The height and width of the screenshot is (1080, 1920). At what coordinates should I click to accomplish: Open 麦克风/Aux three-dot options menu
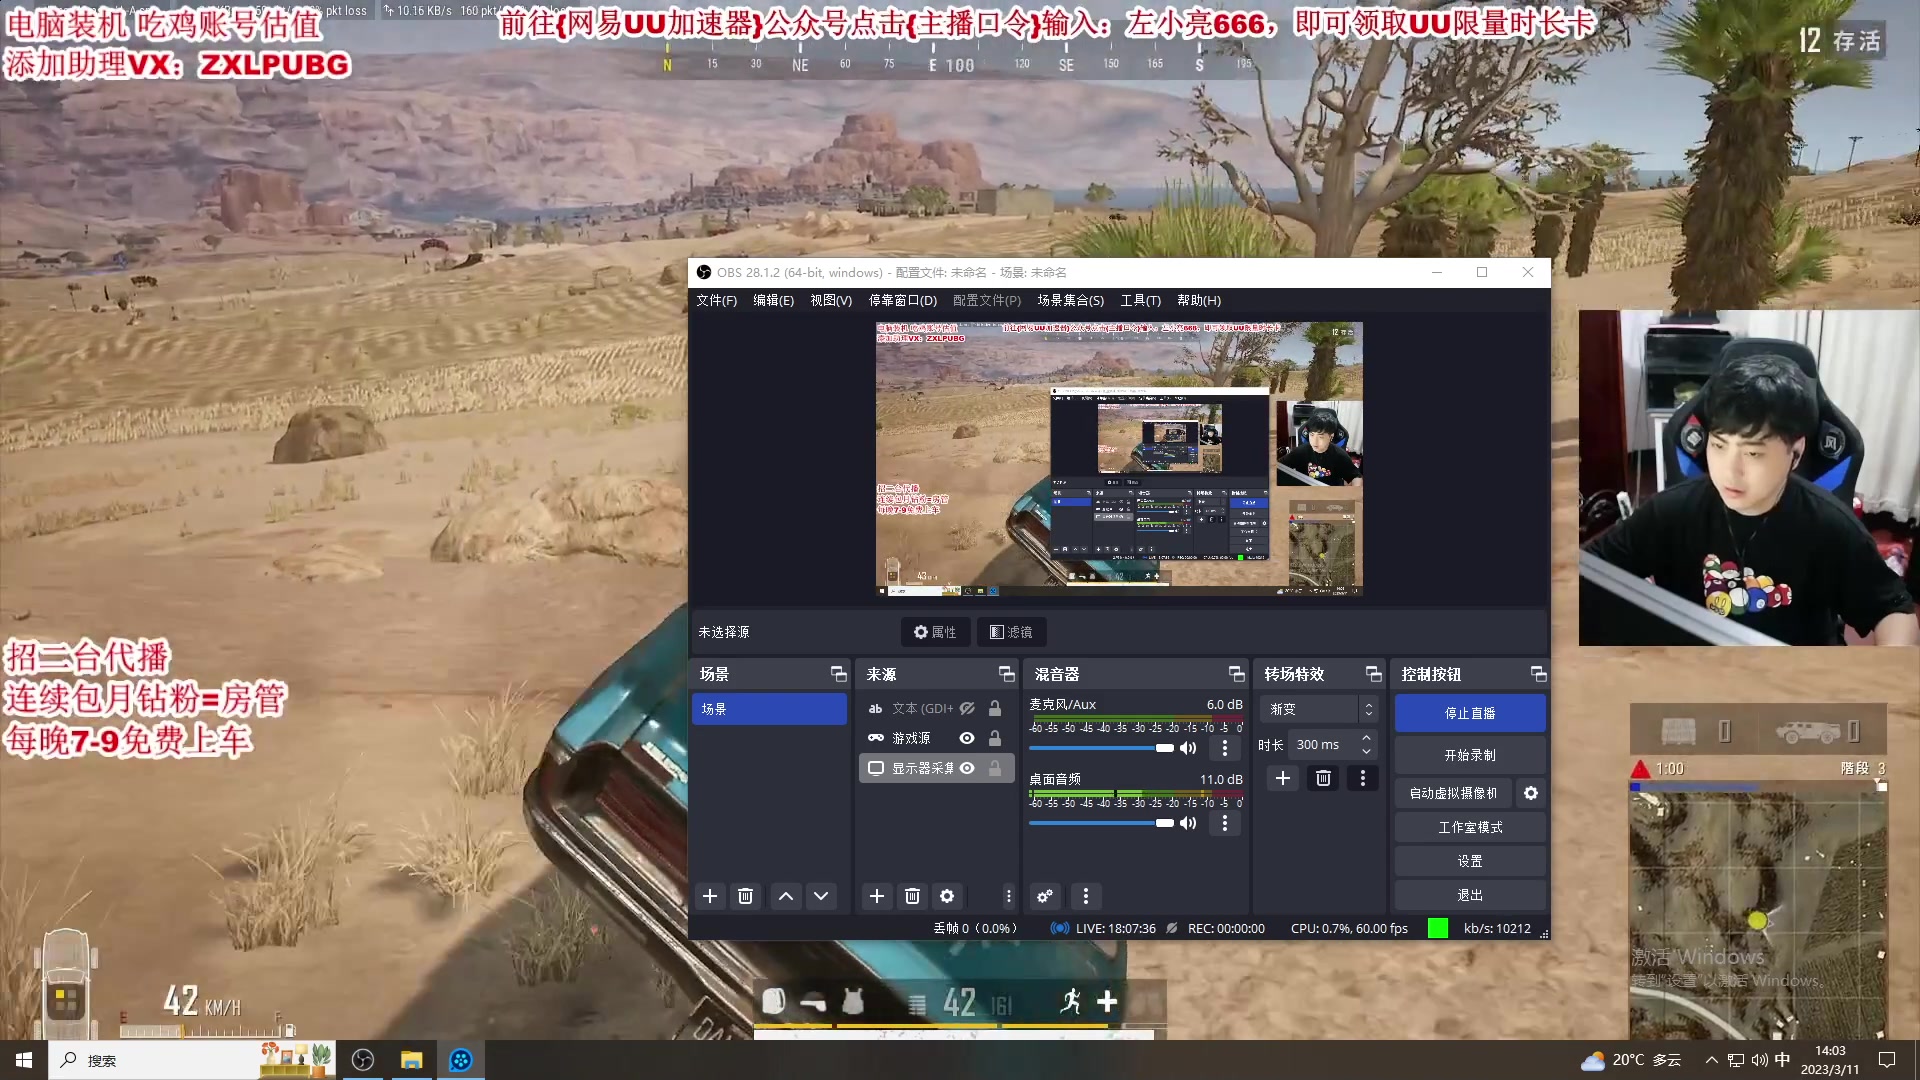[x=1224, y=748]
